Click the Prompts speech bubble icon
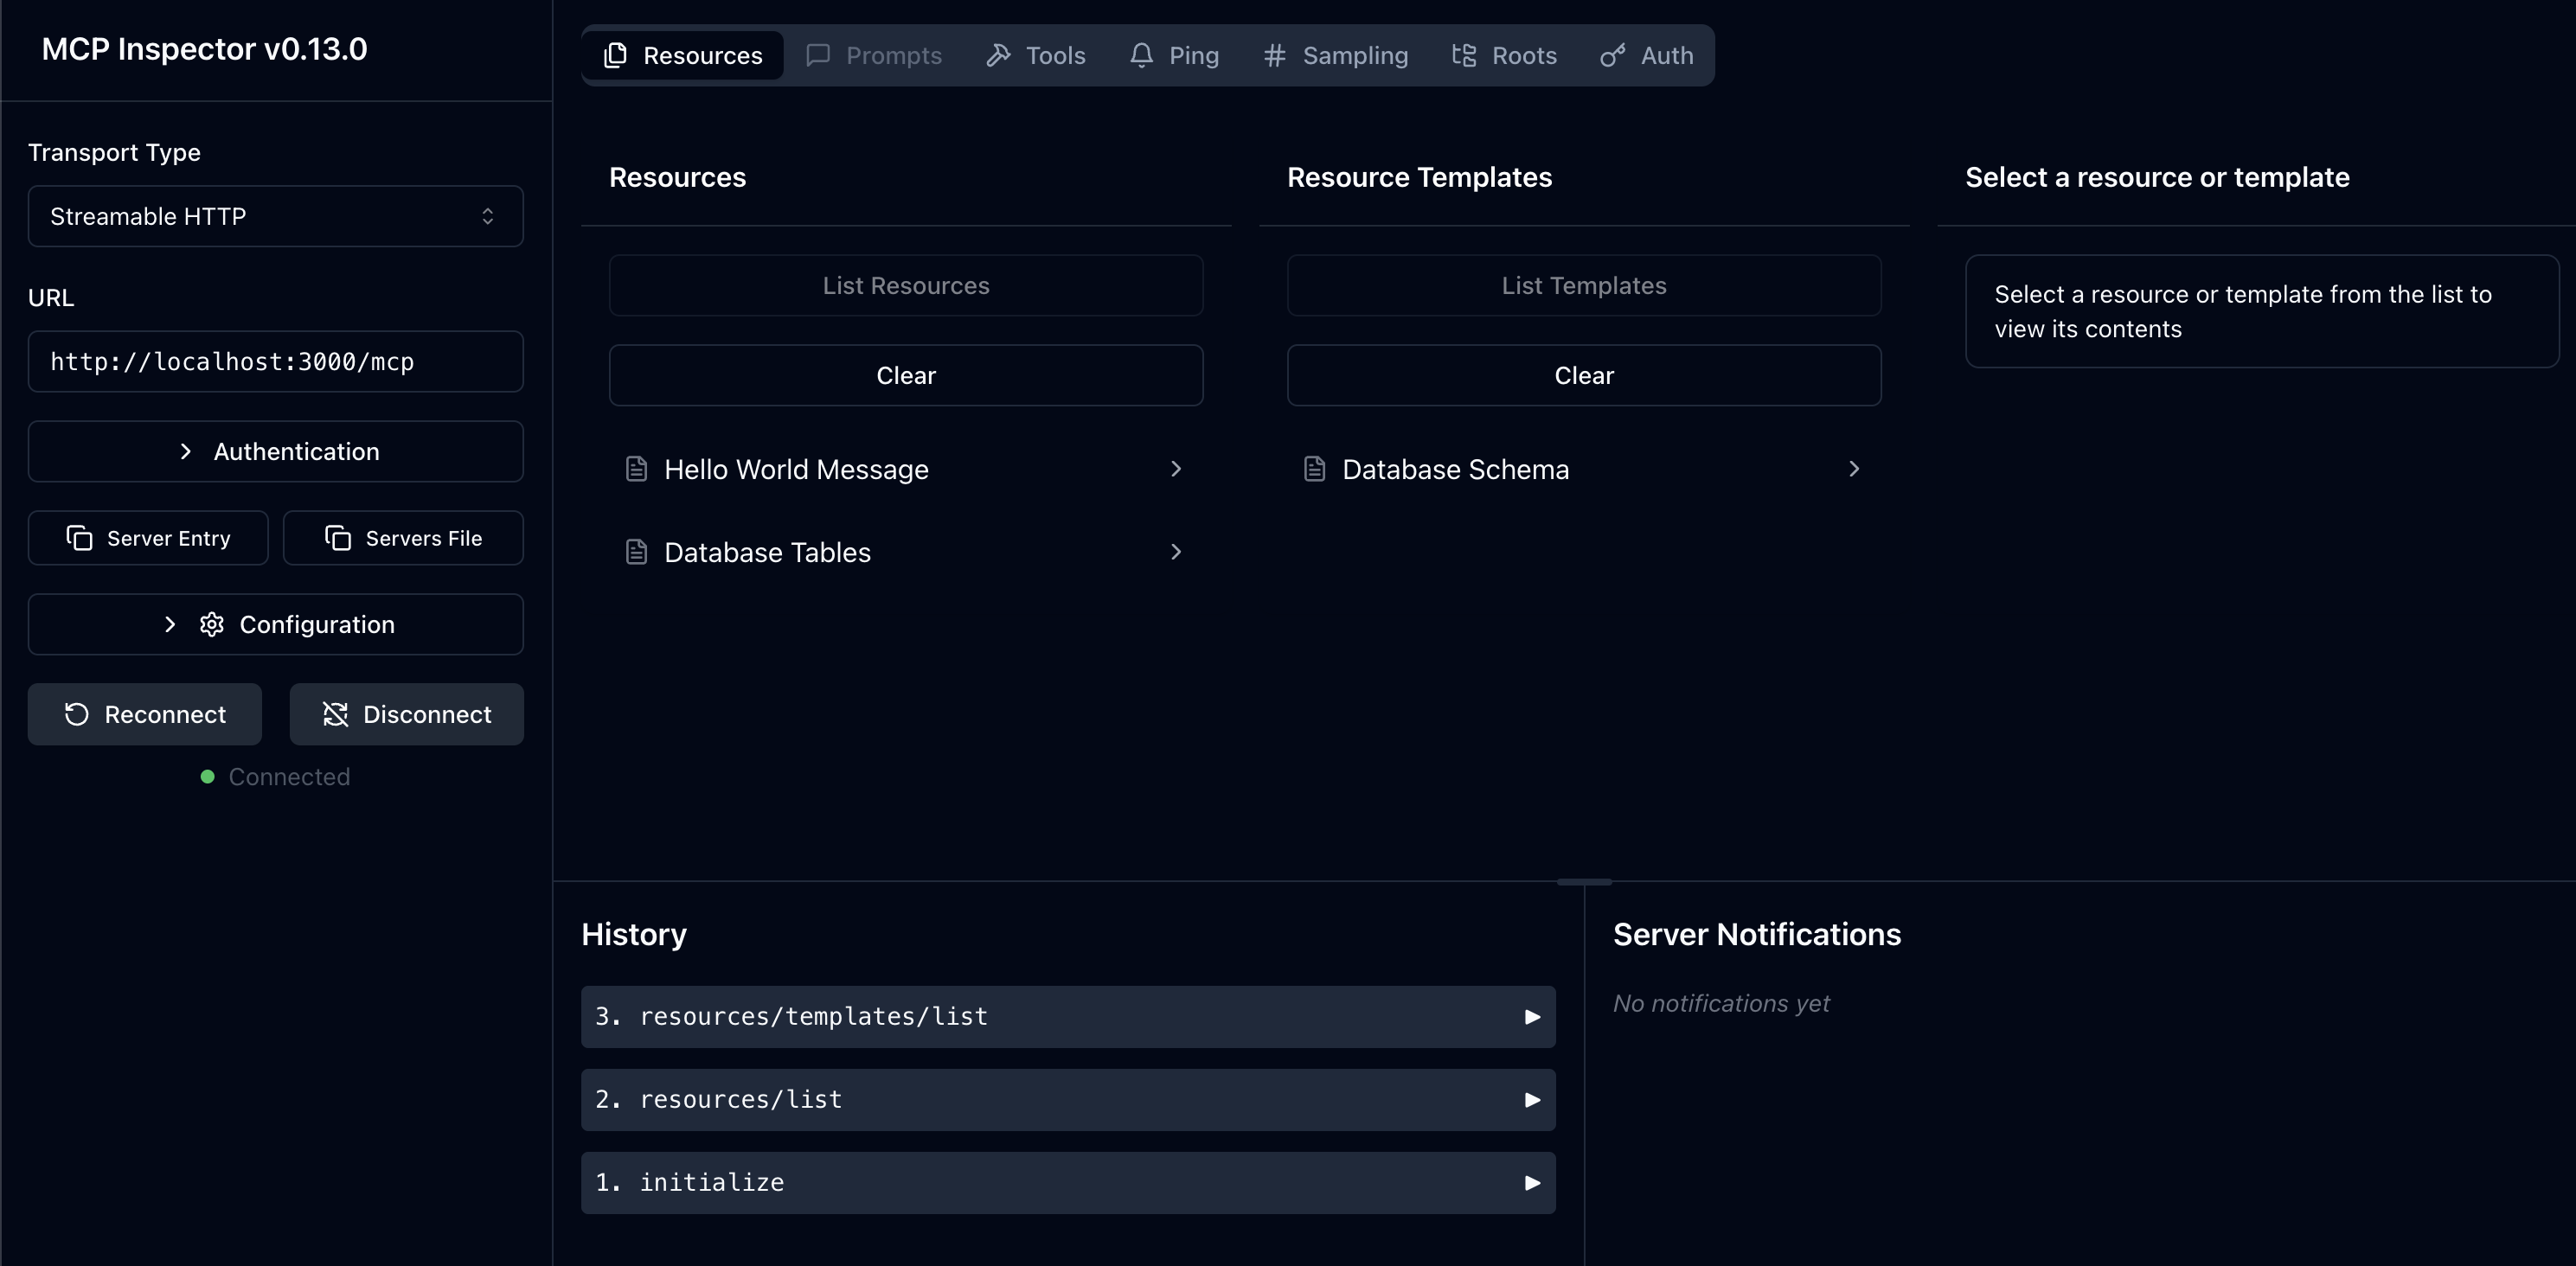Viewport: 2576px width, 1266px height. pyautogui.click(x=818, y=55)
